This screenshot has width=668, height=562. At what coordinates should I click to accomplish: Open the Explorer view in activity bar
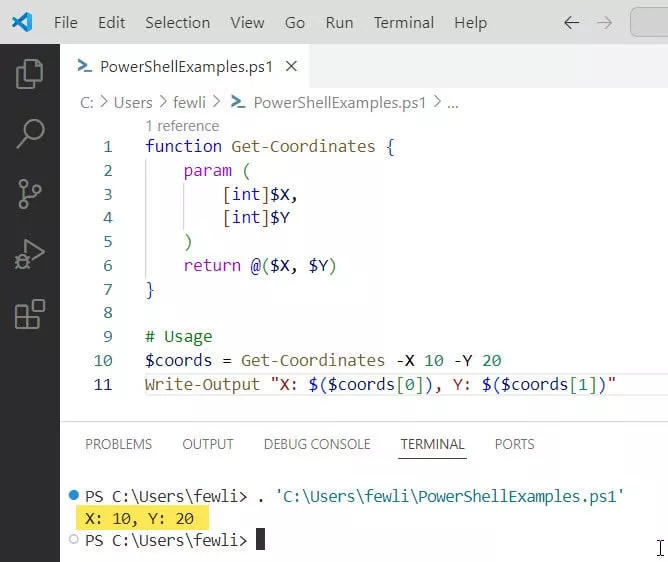pyautogui.click(x=30, y=73)
